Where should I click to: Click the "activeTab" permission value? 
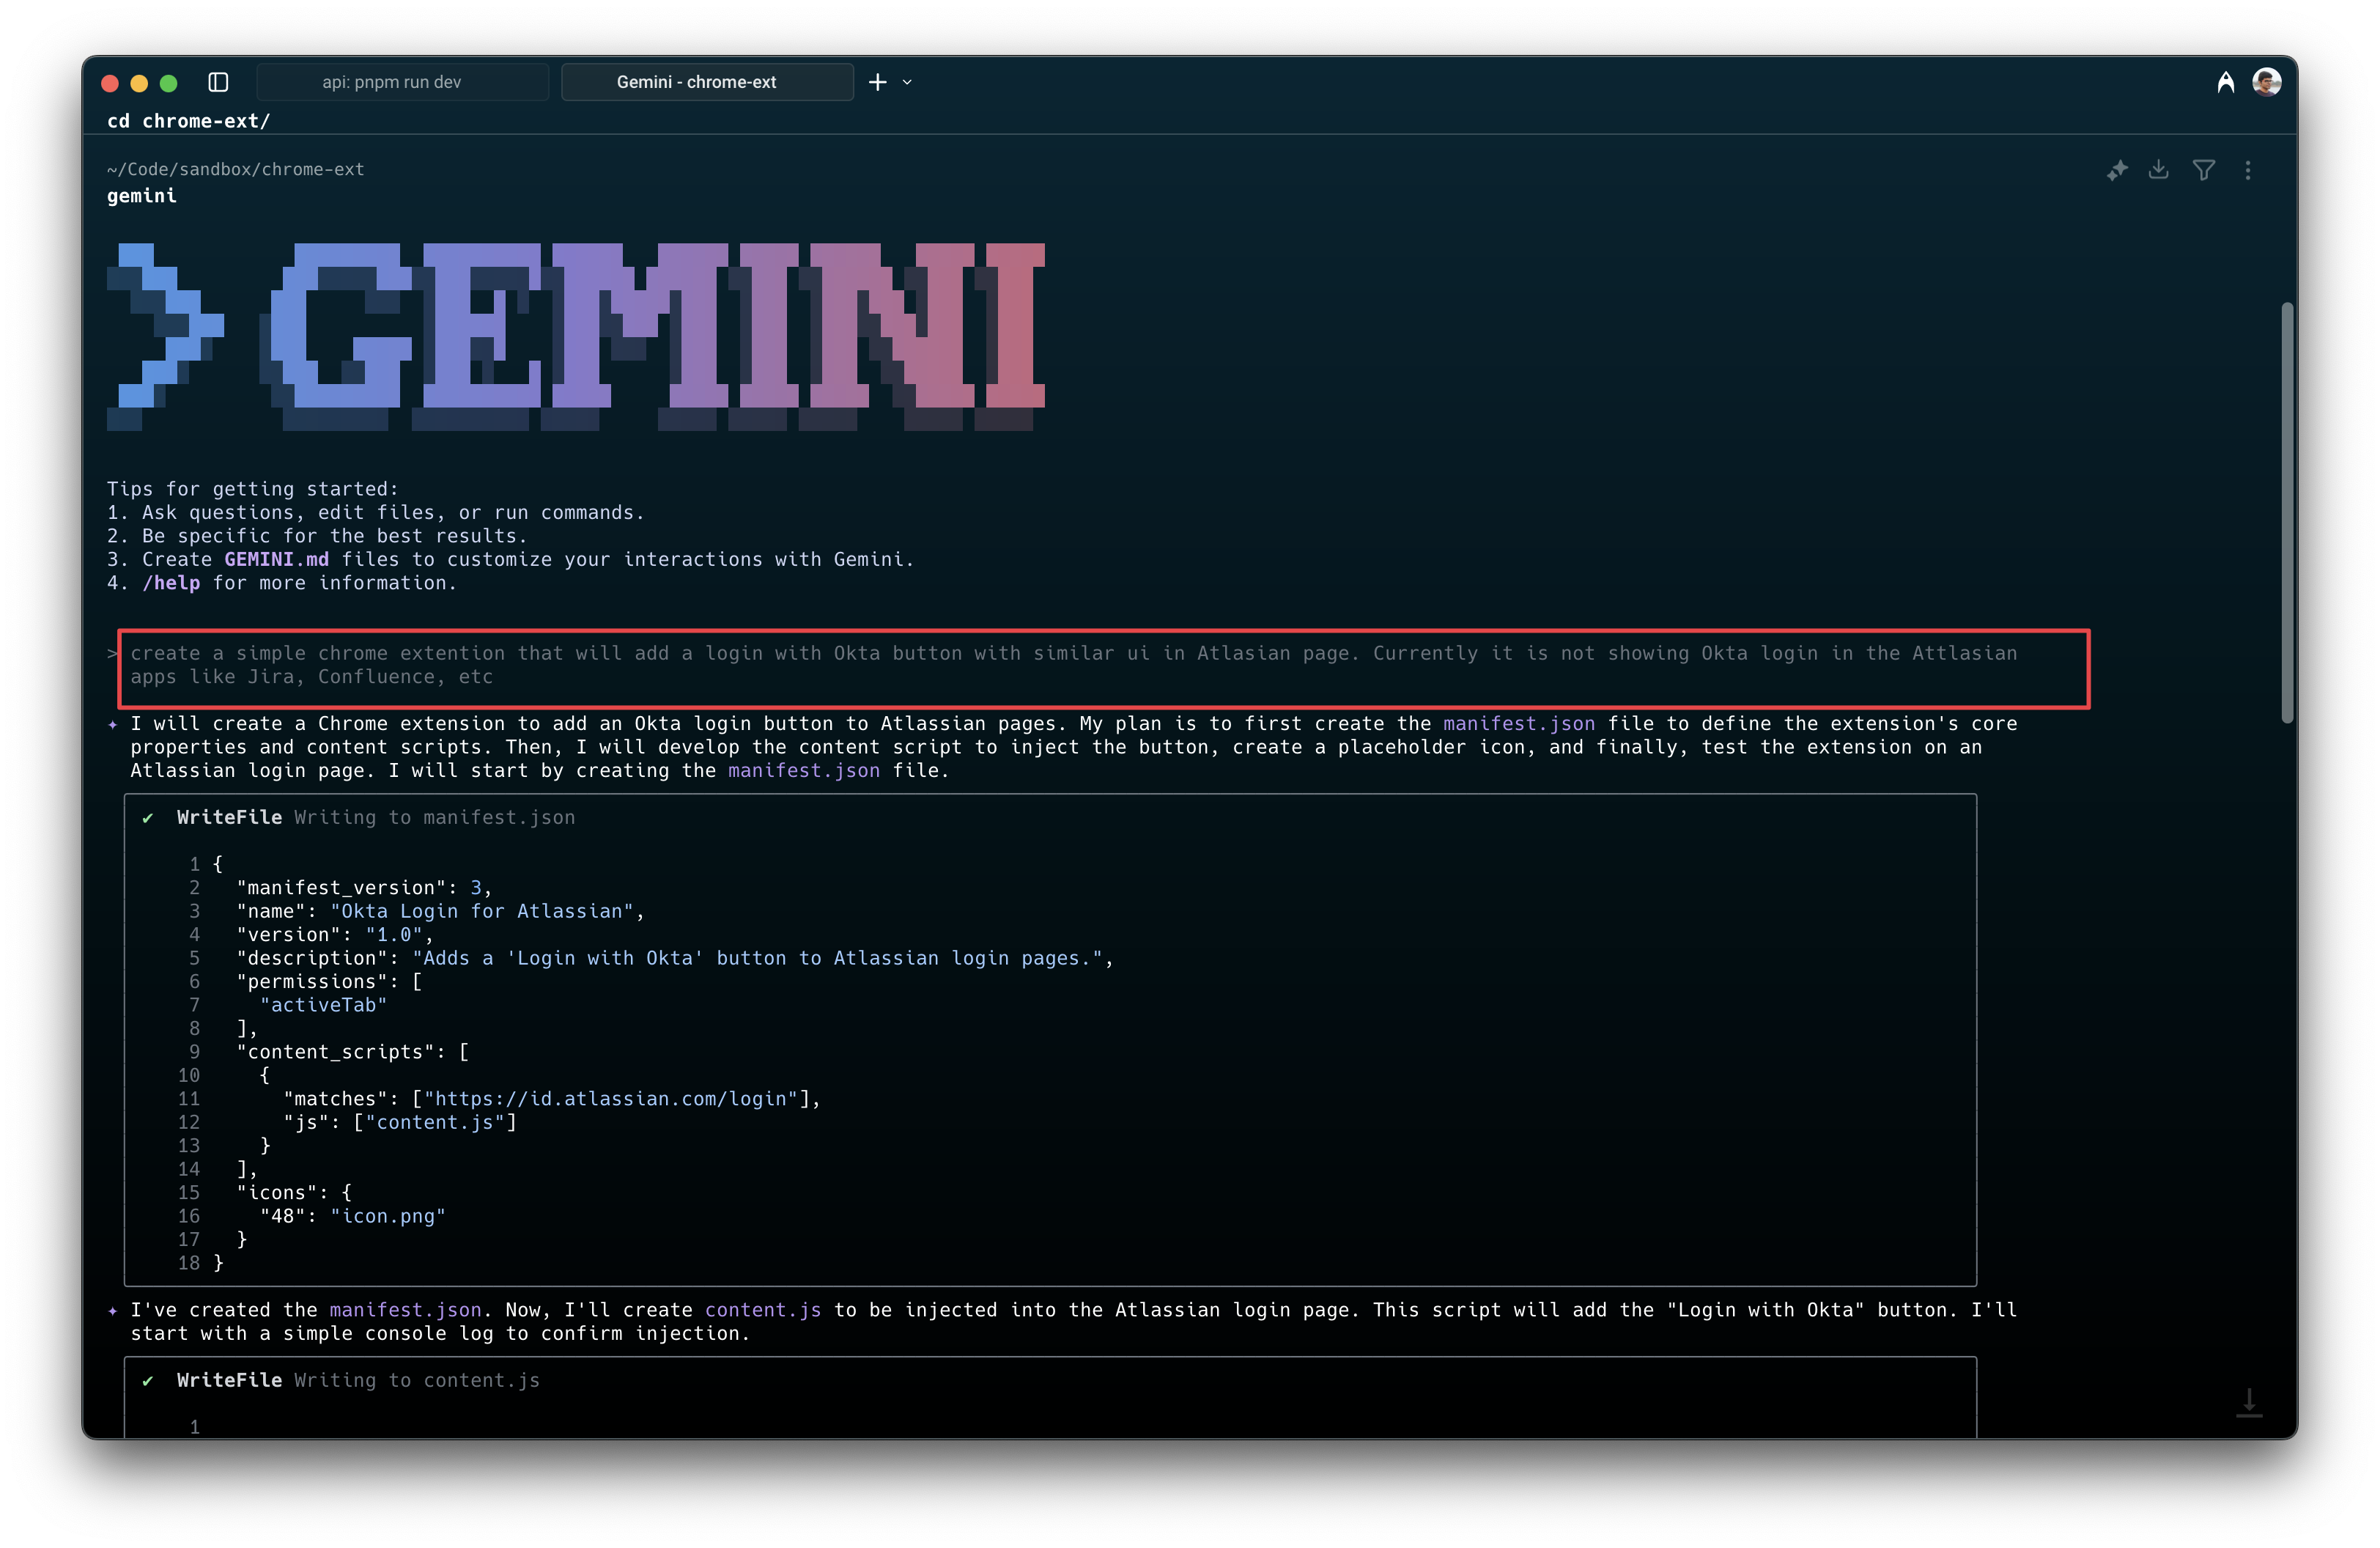[x=323, y=1005]
